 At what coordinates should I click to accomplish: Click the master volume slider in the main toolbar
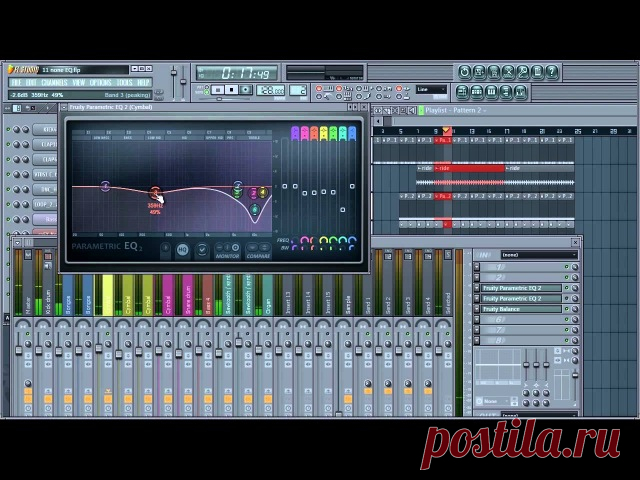click(173, 73)
